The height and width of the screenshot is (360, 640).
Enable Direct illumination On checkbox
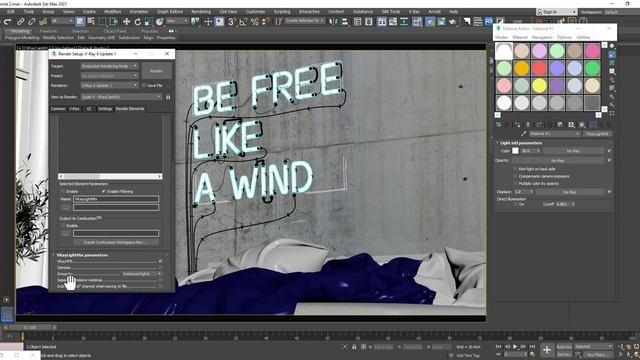(x=516, y=204)
